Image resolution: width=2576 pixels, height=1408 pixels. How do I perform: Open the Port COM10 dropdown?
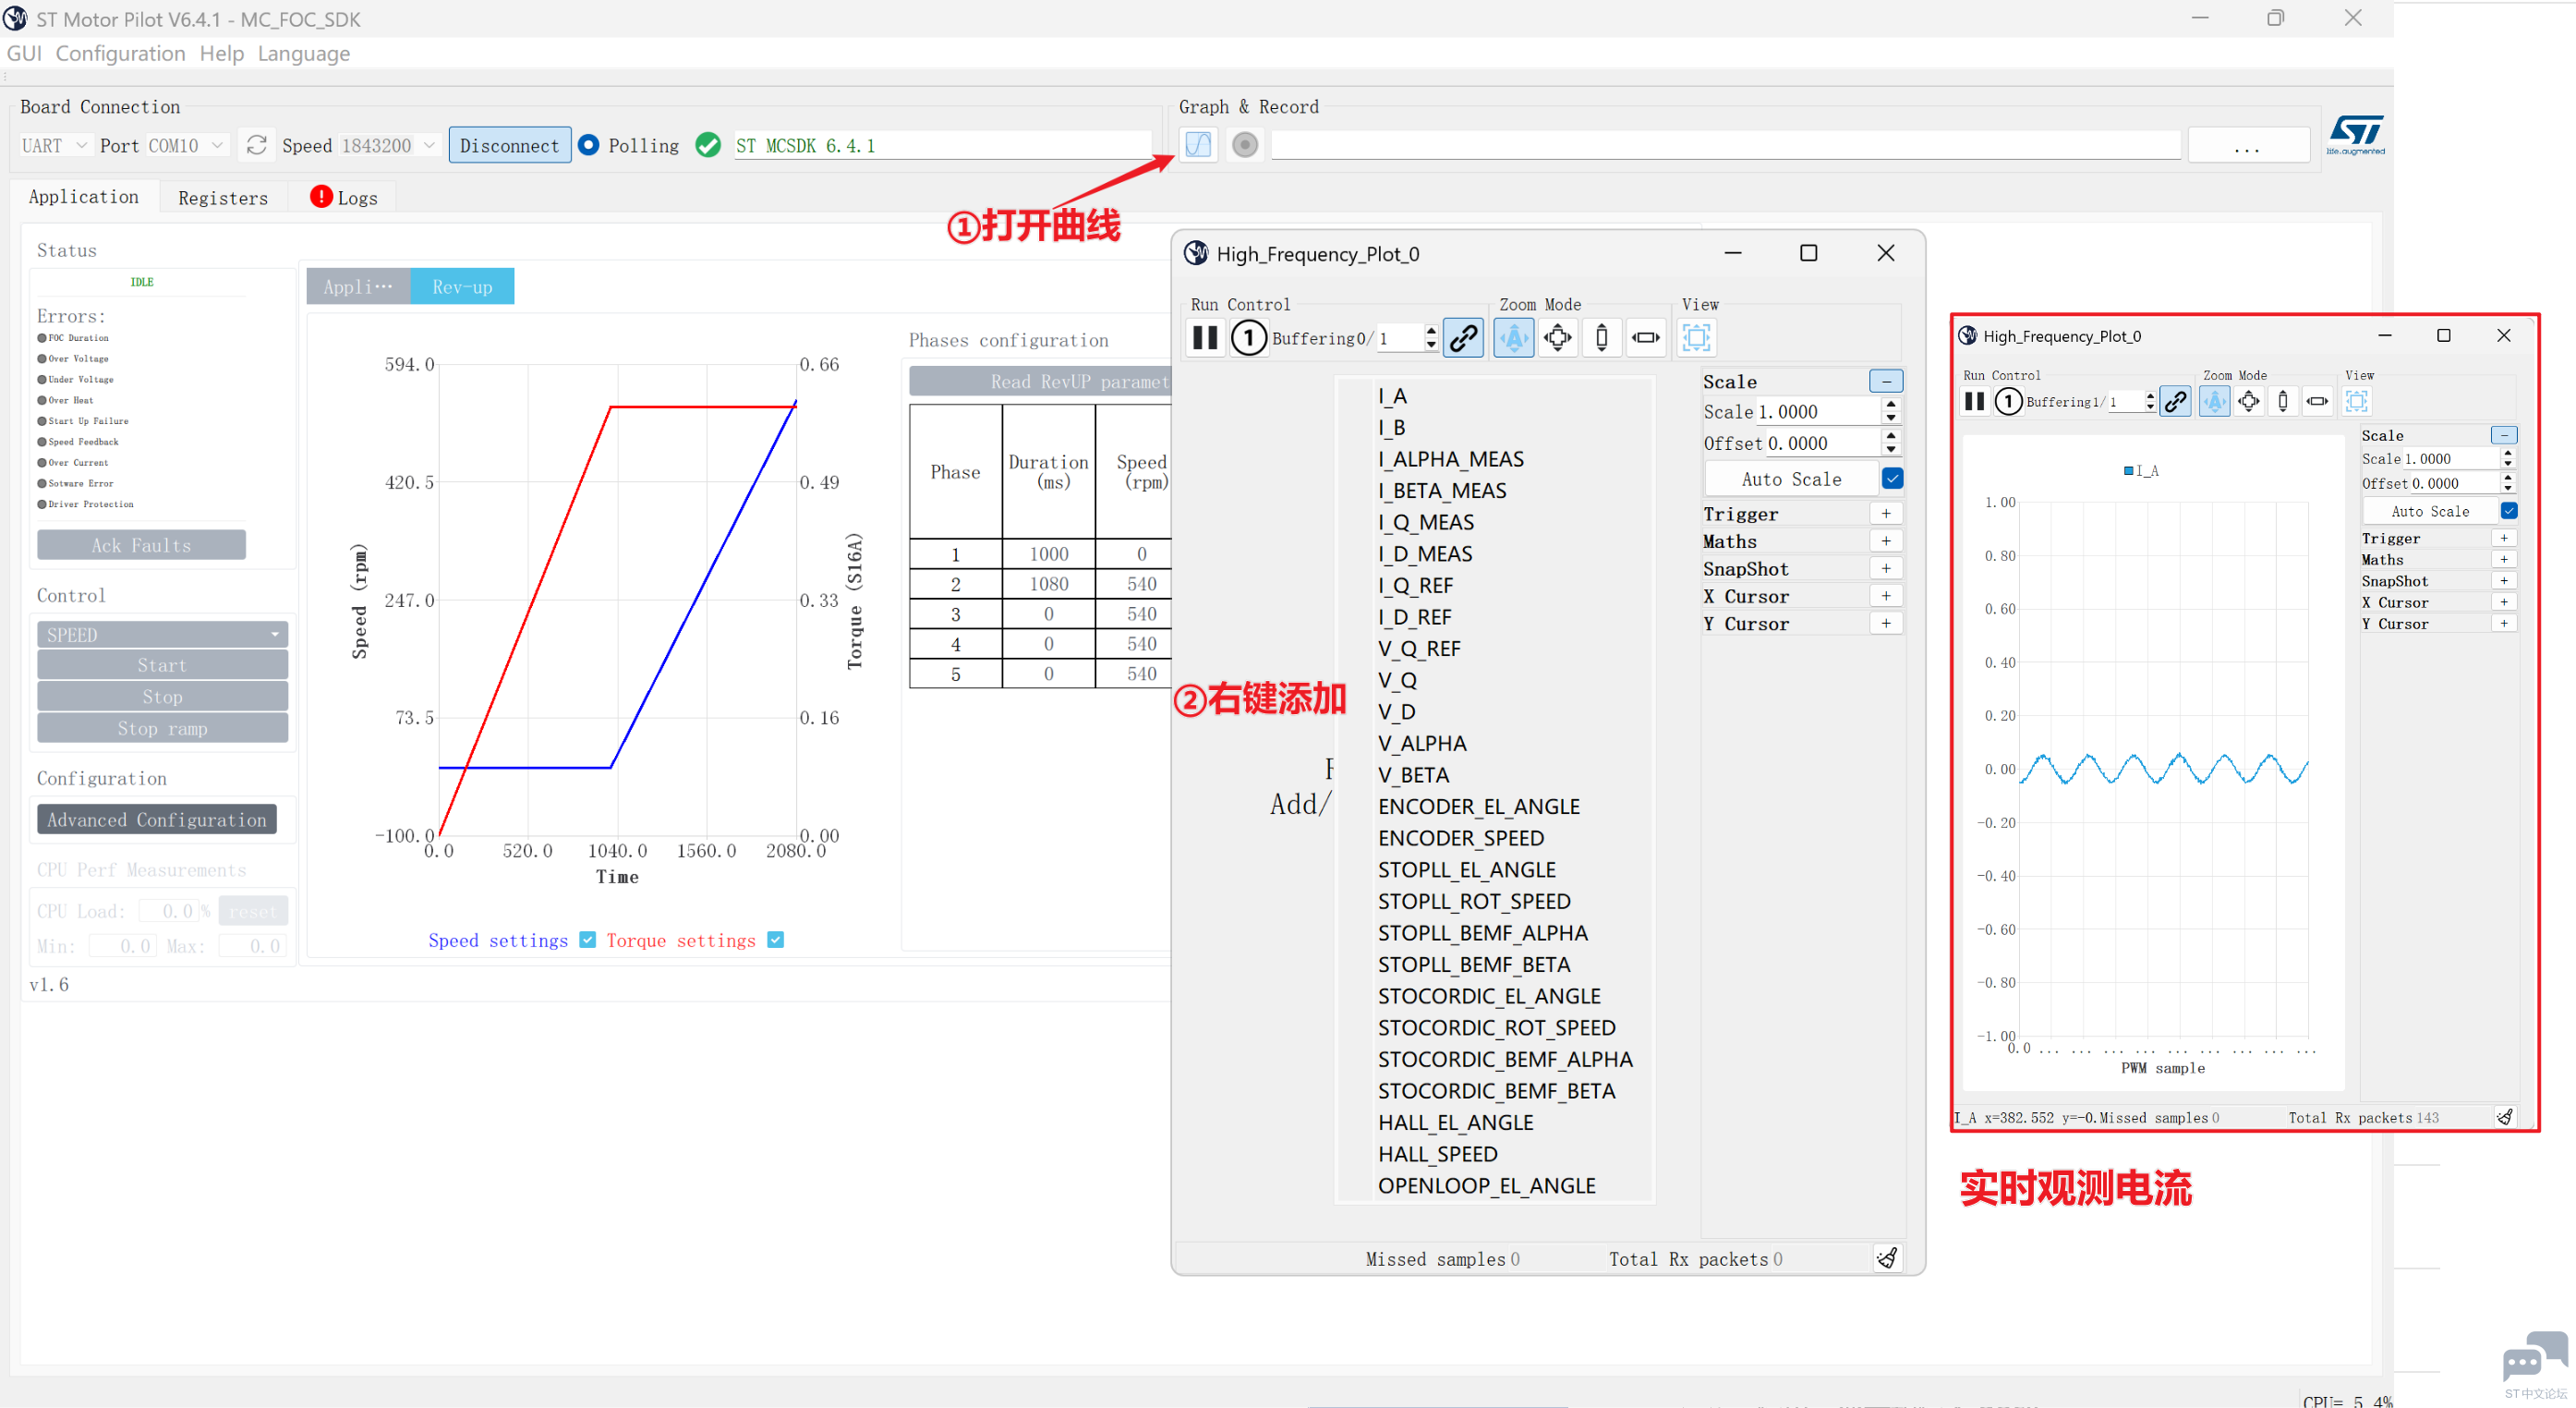(x=187, y=145)
